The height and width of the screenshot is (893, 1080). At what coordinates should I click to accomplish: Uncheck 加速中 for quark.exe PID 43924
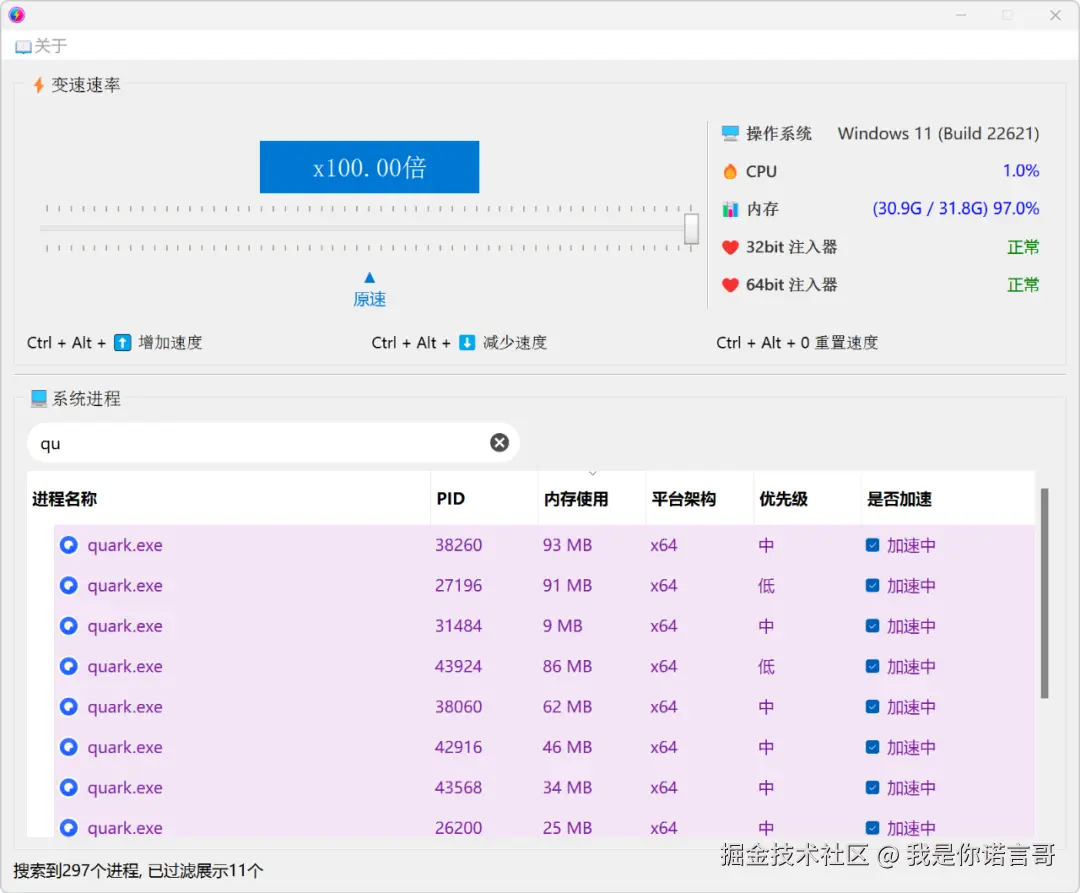pyautogui.click(x=872, y=666)
